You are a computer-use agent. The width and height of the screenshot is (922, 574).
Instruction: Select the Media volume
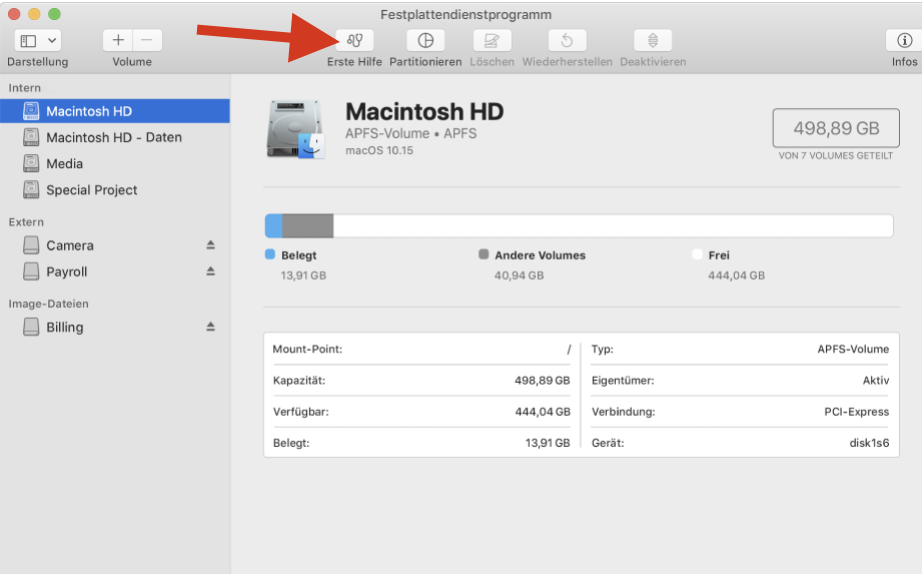pyautogui.click(x=64, y=163)
